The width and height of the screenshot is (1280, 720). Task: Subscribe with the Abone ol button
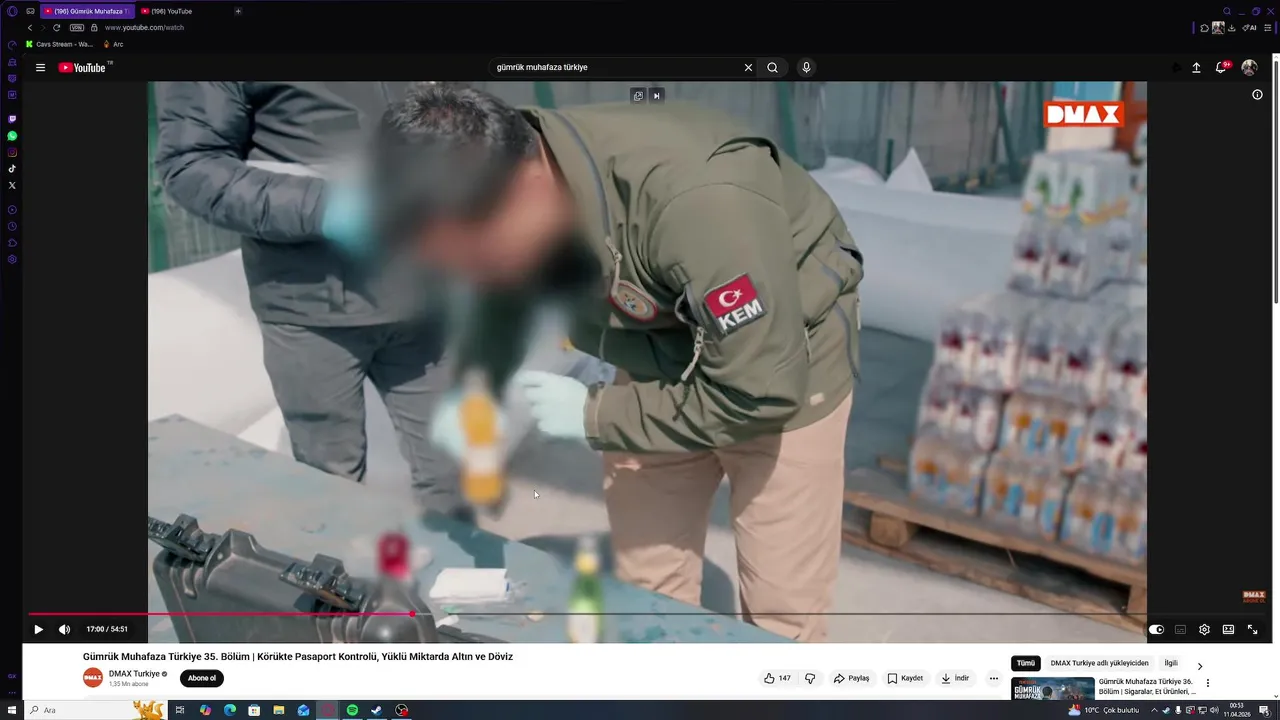point(202,678)
